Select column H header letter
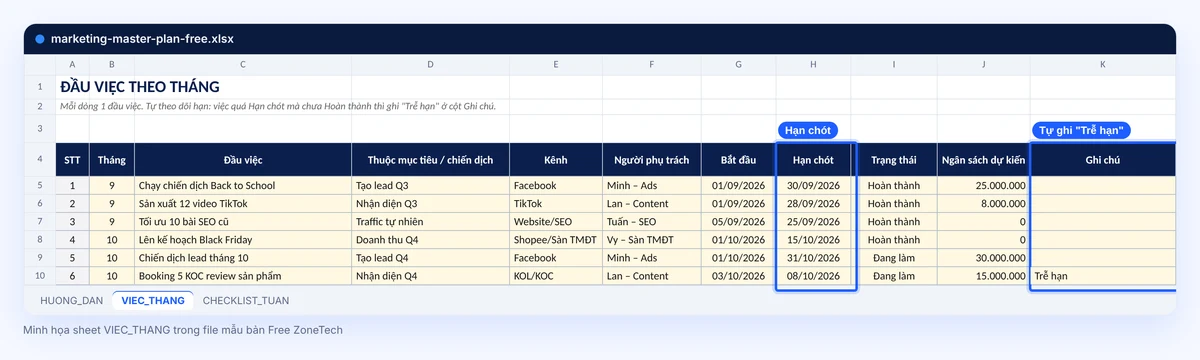 [x=814, y=65]
